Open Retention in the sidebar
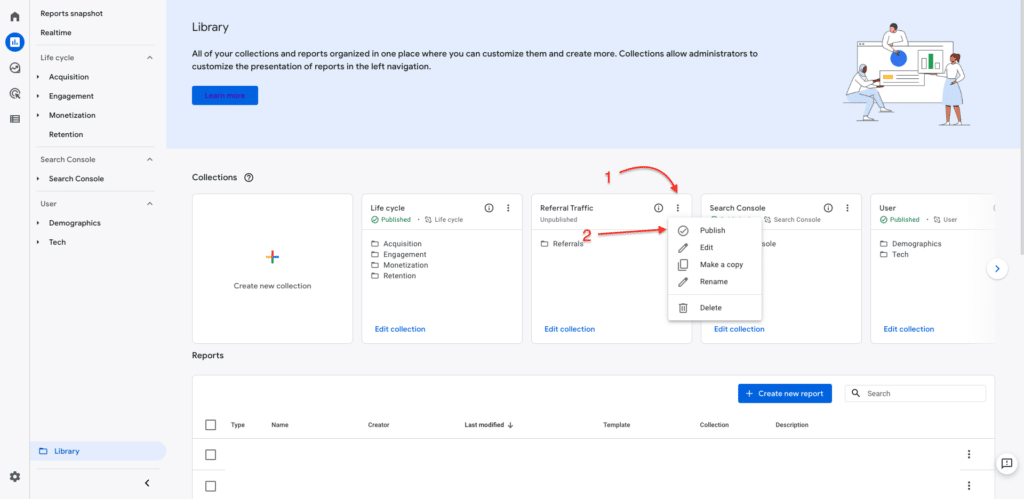Image resolution: width=1024 pixels, height=499 pixels. click(x=66, y=135)
